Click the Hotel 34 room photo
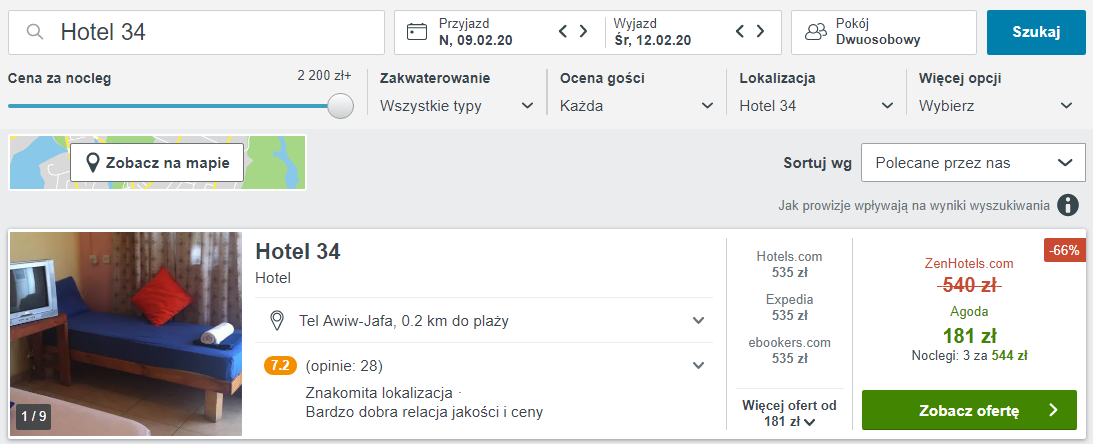Image resolution: width=1093 pixels, height=444 pixels. click(125, 334)
